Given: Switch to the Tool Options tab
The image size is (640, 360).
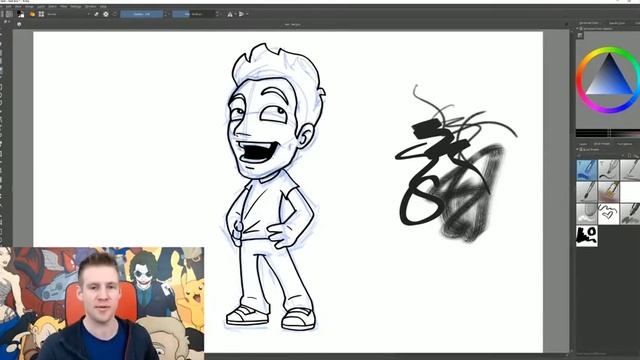Looking at the screenshot, I should (x=624, y=144).
